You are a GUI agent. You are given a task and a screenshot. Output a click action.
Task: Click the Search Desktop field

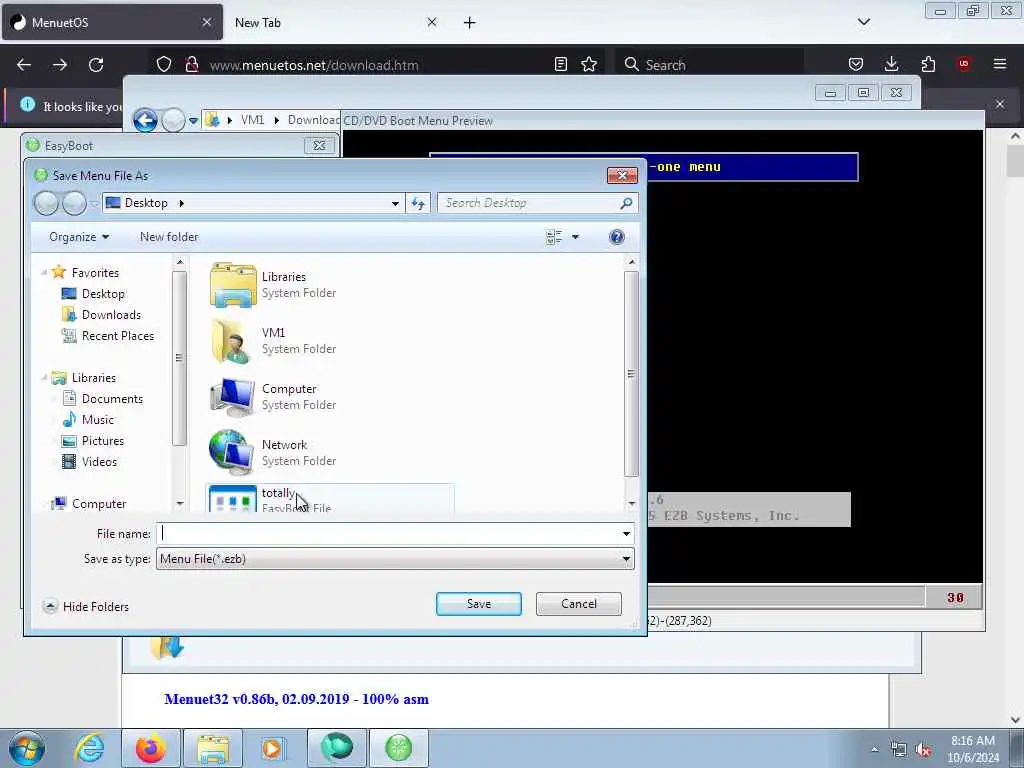coord(537,203)
